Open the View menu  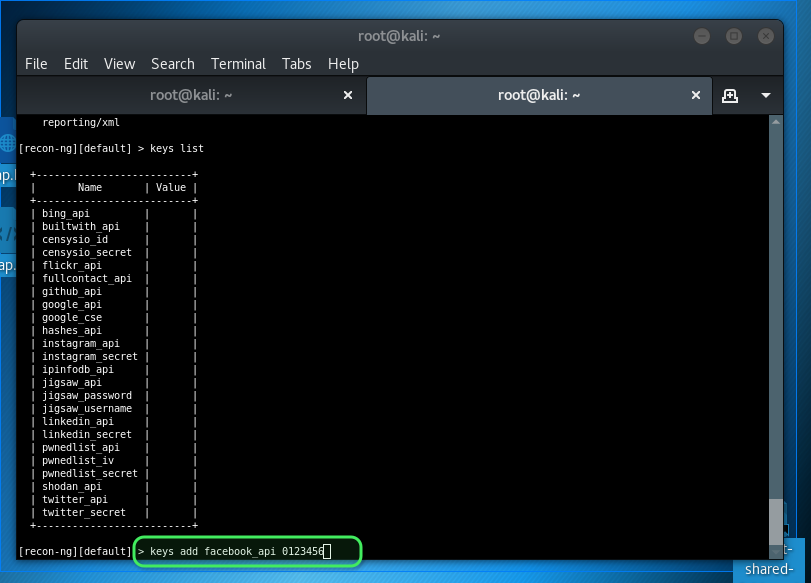[x=119, y=63]
